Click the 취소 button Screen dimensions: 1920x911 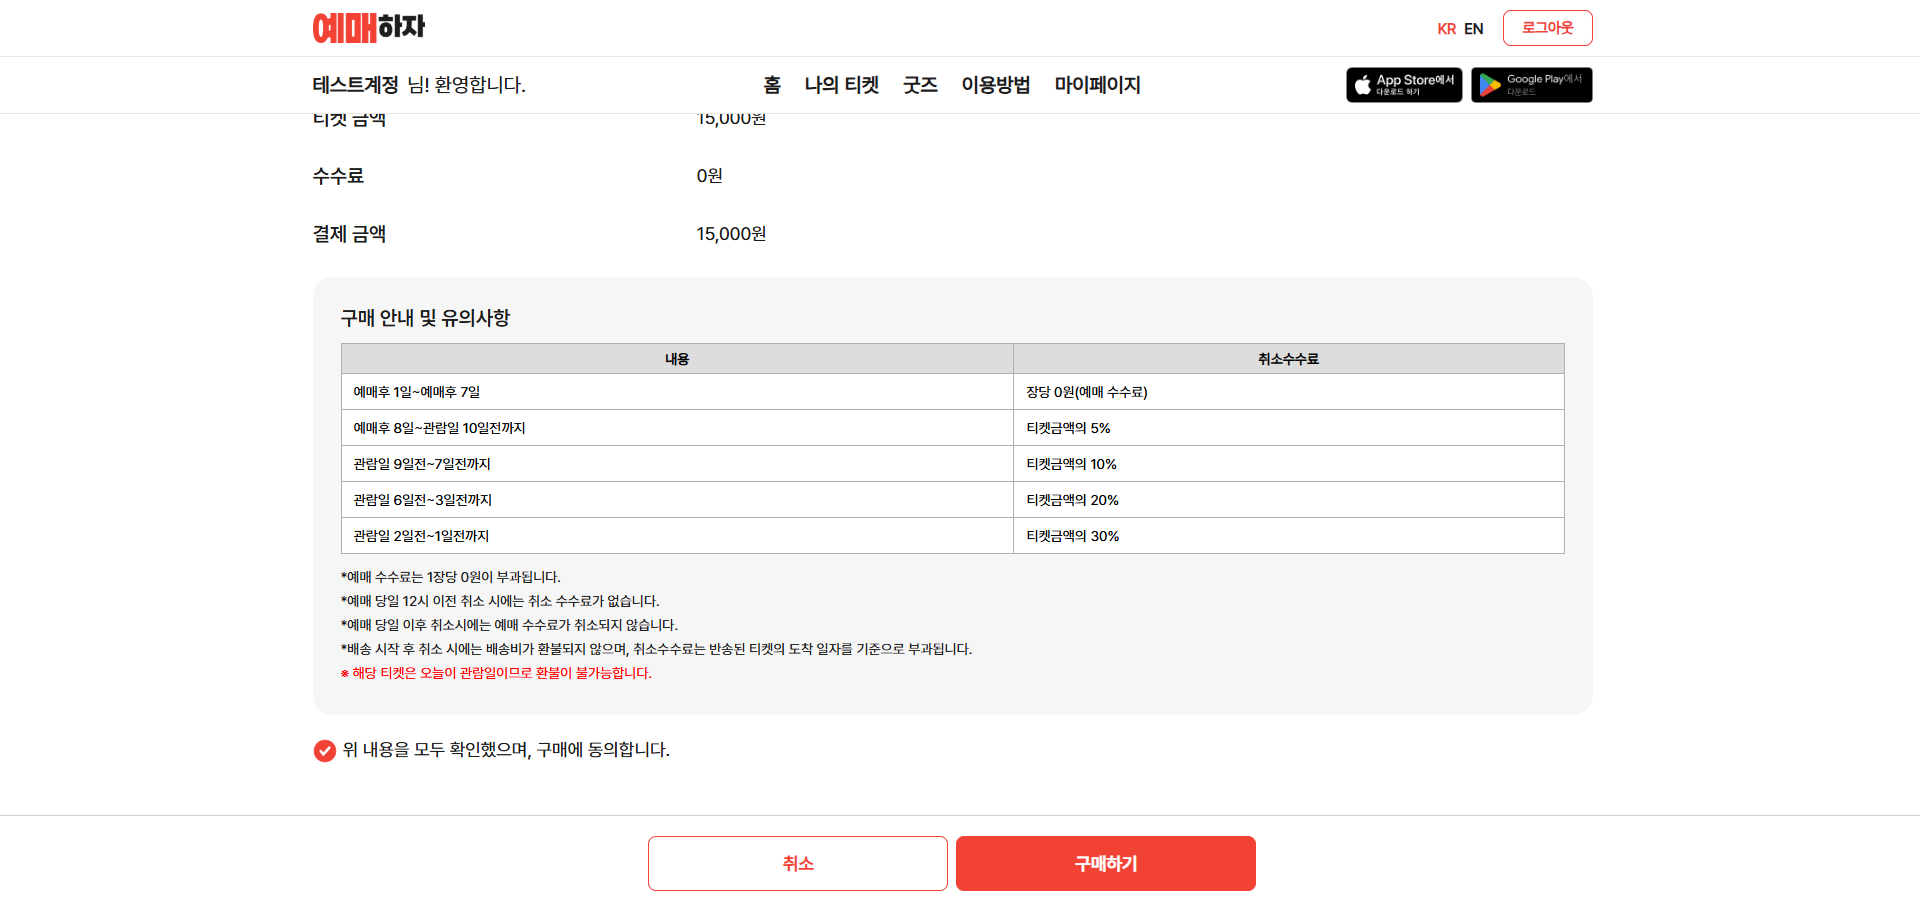pyautogui.click(x=798, y=863)
